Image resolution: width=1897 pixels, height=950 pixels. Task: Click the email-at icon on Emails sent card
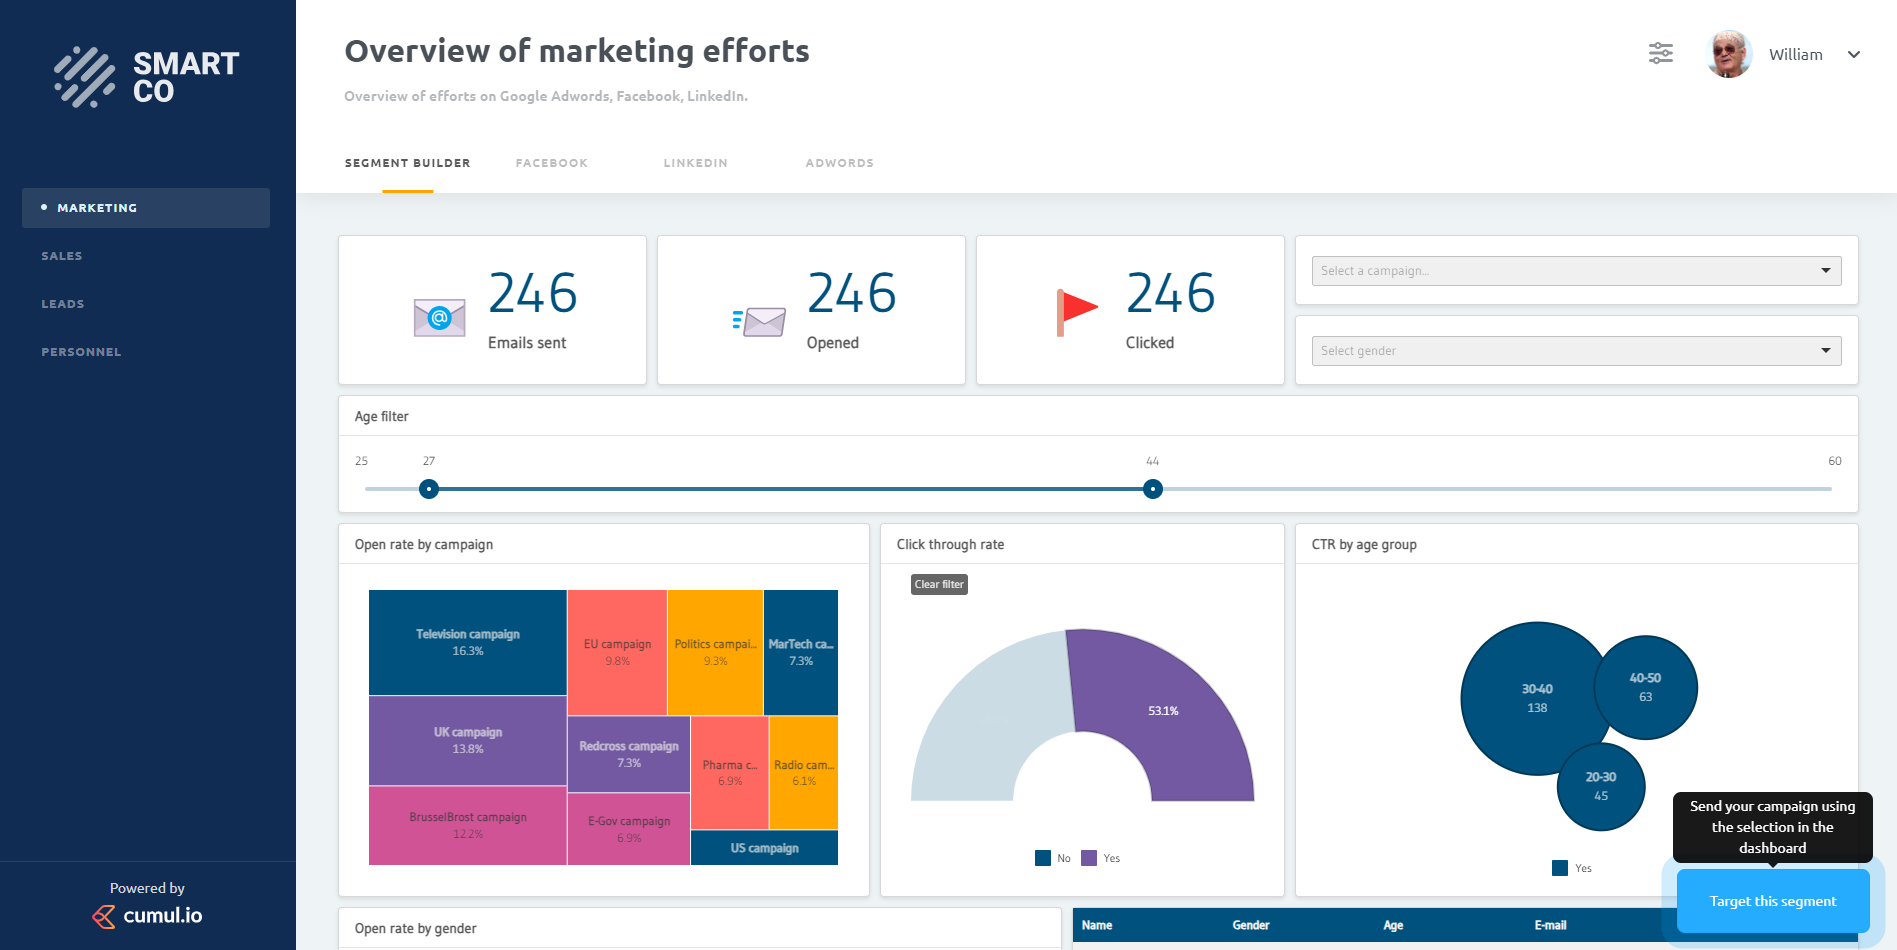click(x=439, y=317)
